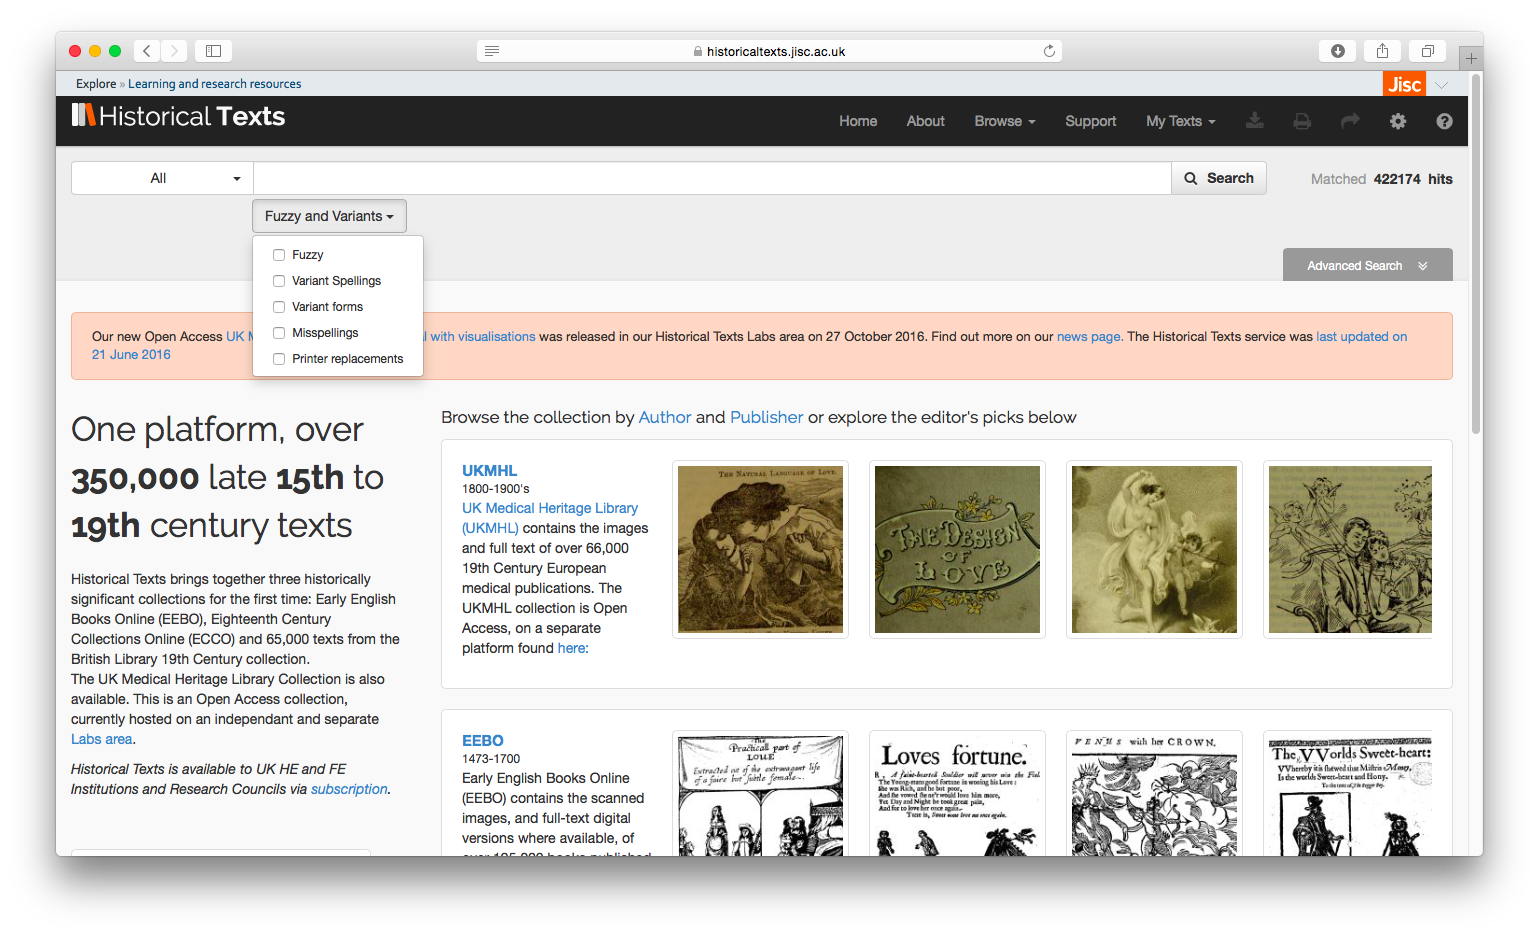The height and width of the screenshot is (936, 1539).
Task: Click the print icon in the navbar
Action: [x=1302, y=121]
